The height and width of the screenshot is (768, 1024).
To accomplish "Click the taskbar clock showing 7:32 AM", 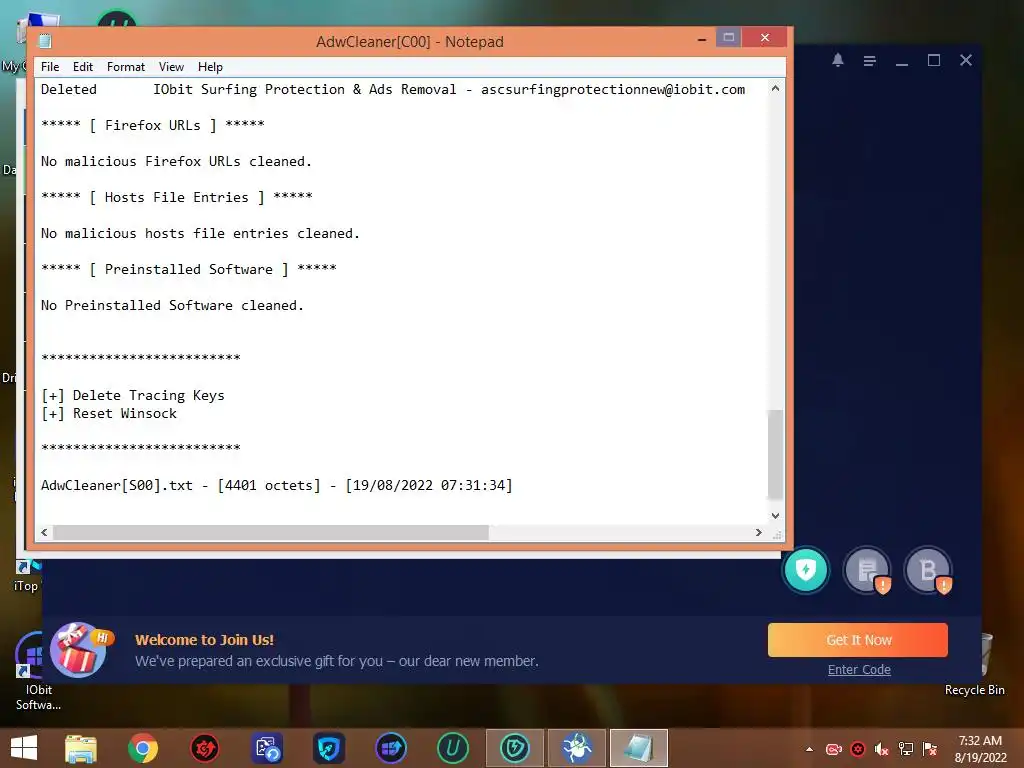I will click(980, 749).
